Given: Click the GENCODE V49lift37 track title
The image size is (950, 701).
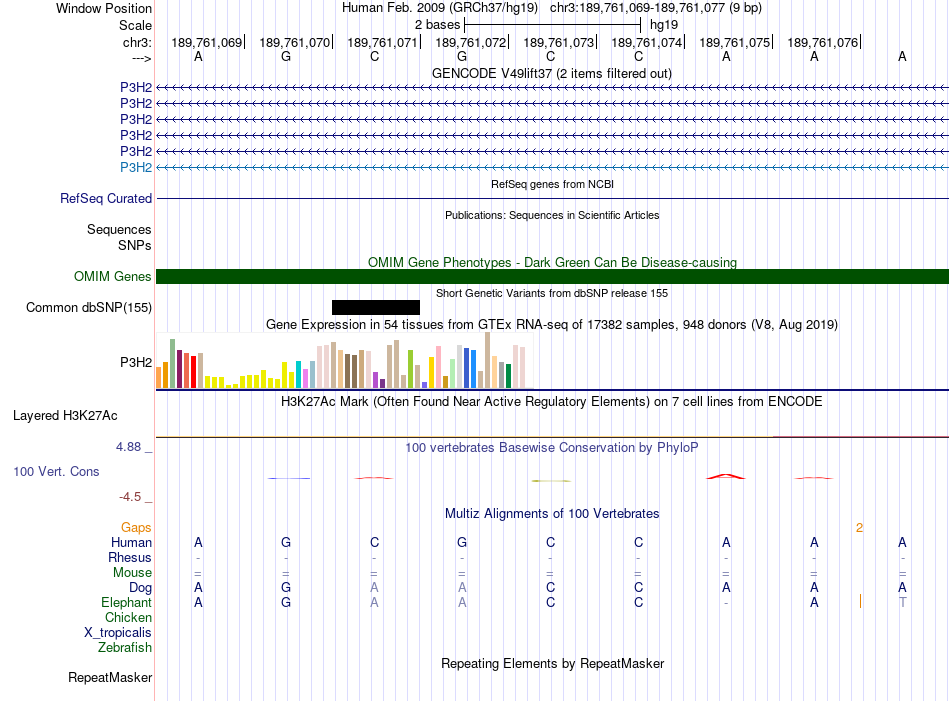Looking at the screenshot, I should 551,73.
